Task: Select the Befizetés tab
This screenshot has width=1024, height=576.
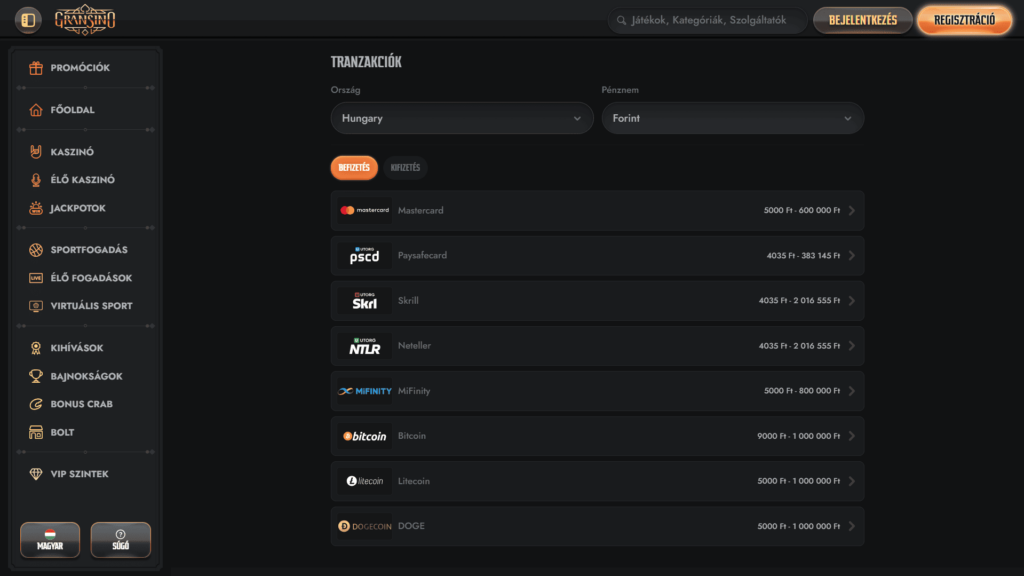Action: [x=354, y=168]
